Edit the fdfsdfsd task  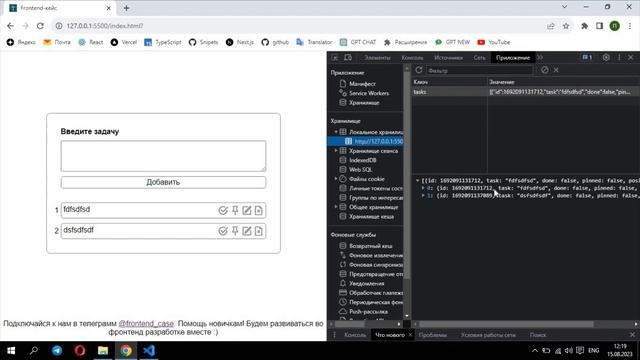pyautogui.click(x=247, y=210)
